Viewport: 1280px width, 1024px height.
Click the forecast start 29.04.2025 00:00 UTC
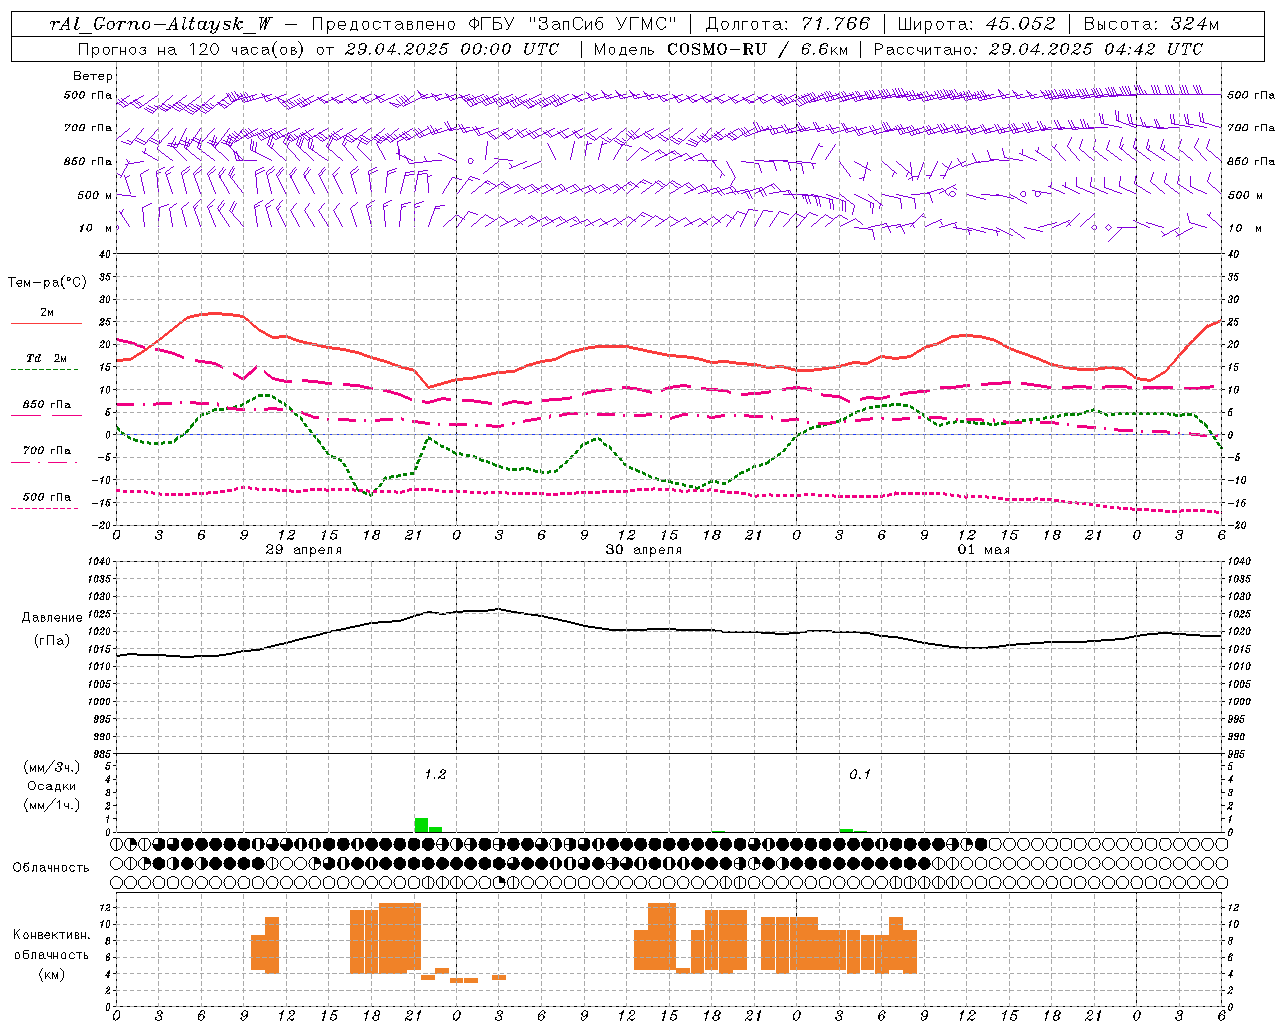[452, 49]
